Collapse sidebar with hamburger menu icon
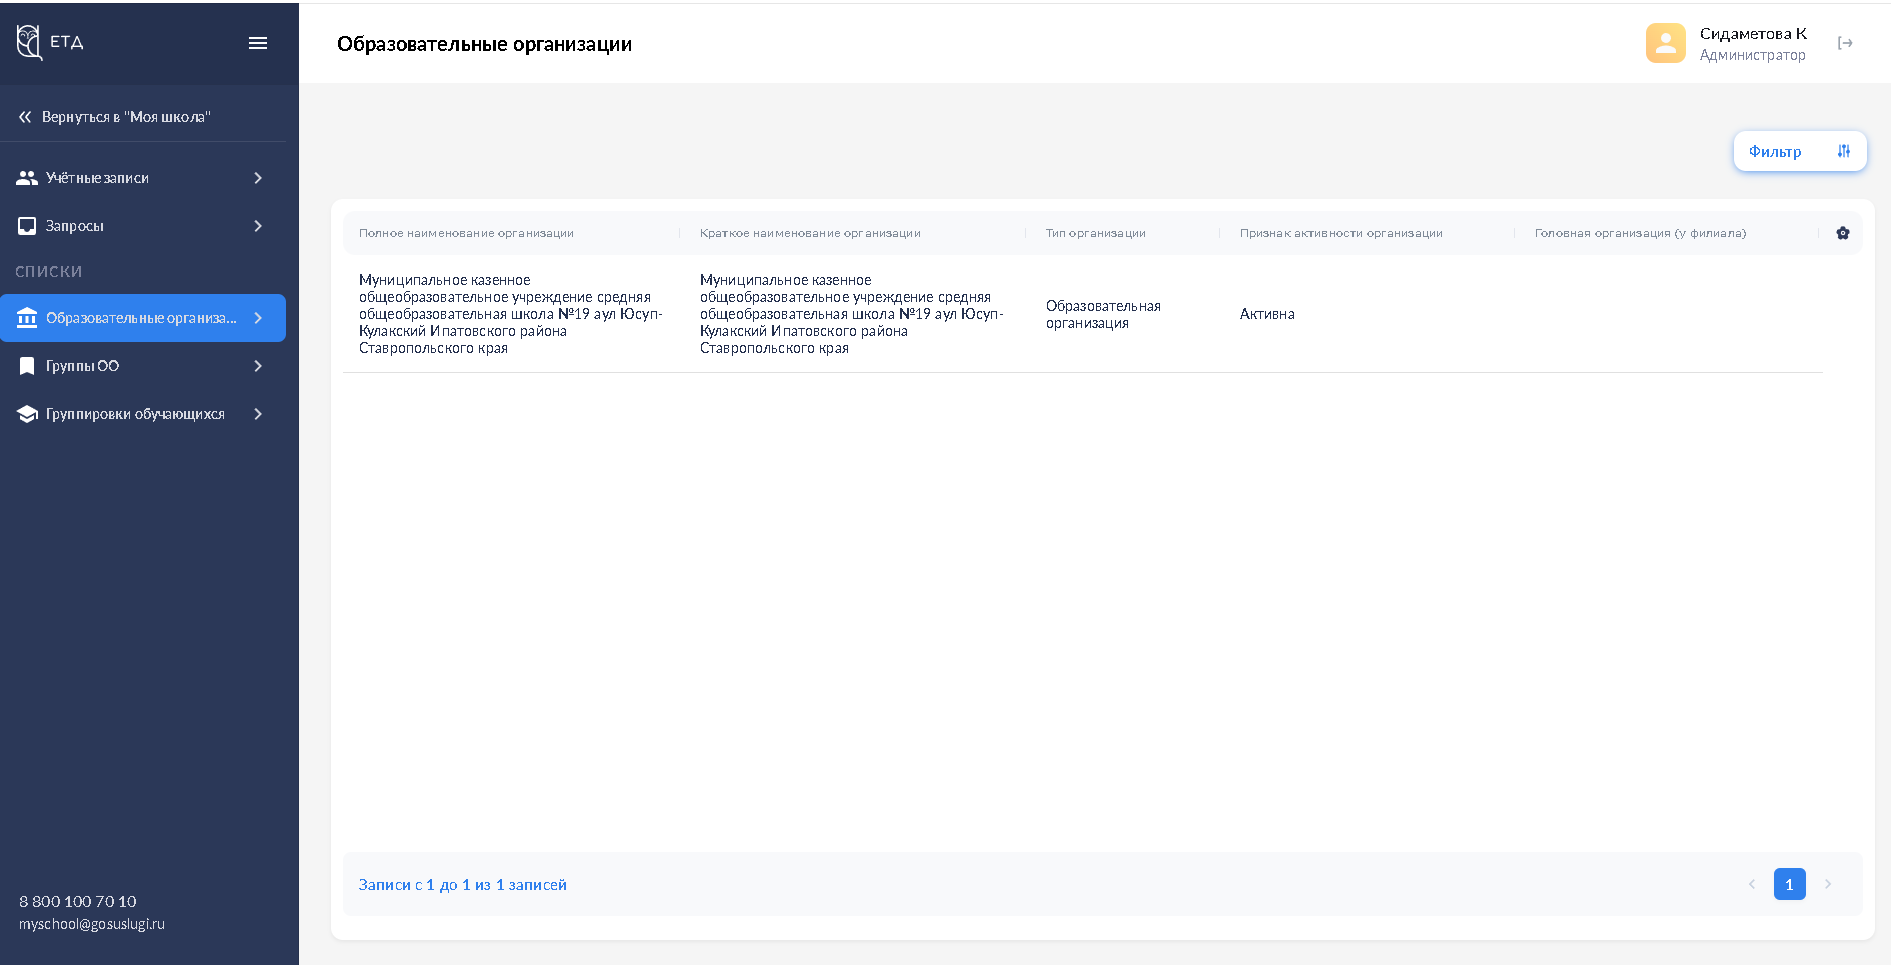The height and width of the screenshot is (965, 1891). point(258,43)
